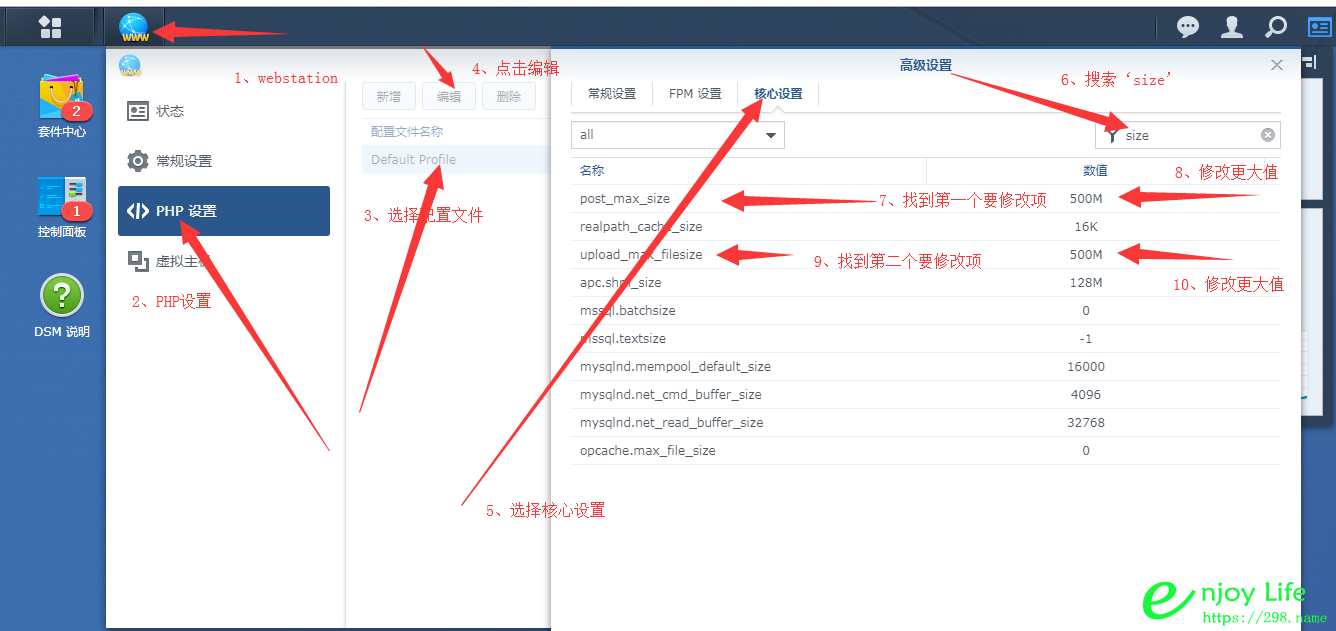Open 套件中心 (Package Center) from the desktop
The image size is (1336, 631).
[60, 100]
